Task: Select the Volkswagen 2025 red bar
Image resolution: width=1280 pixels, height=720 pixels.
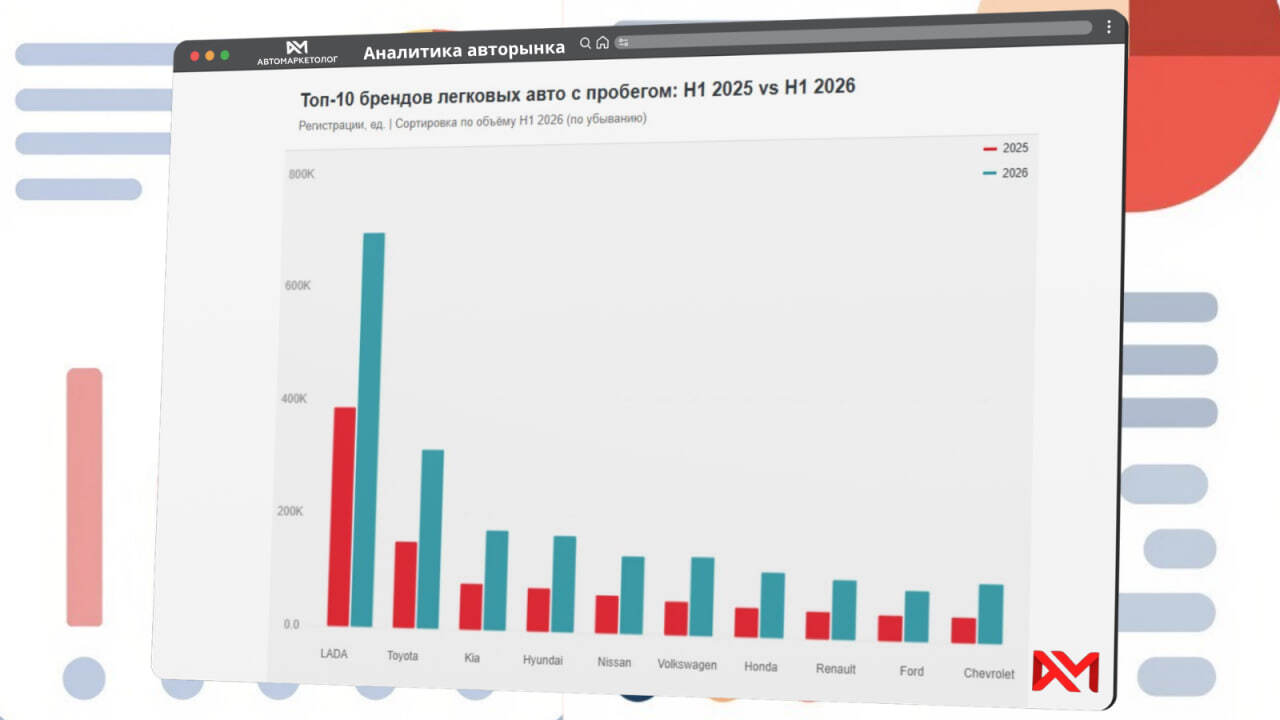Action: pyautogui.click(x=676, y=619)
